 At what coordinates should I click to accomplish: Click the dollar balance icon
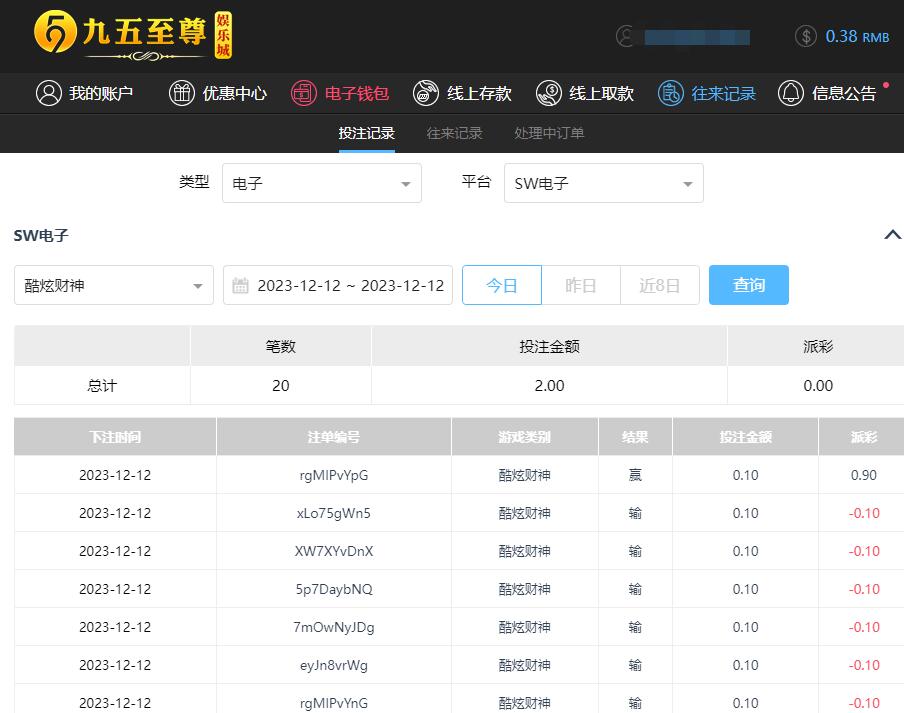[x=805, y=36]
